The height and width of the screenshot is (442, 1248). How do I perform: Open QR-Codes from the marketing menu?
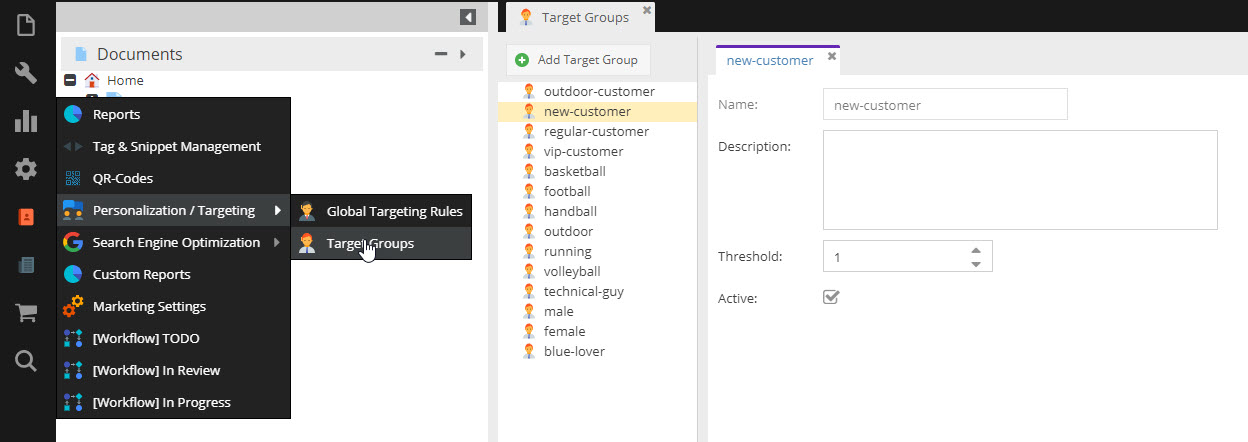[x=122, y=178]
